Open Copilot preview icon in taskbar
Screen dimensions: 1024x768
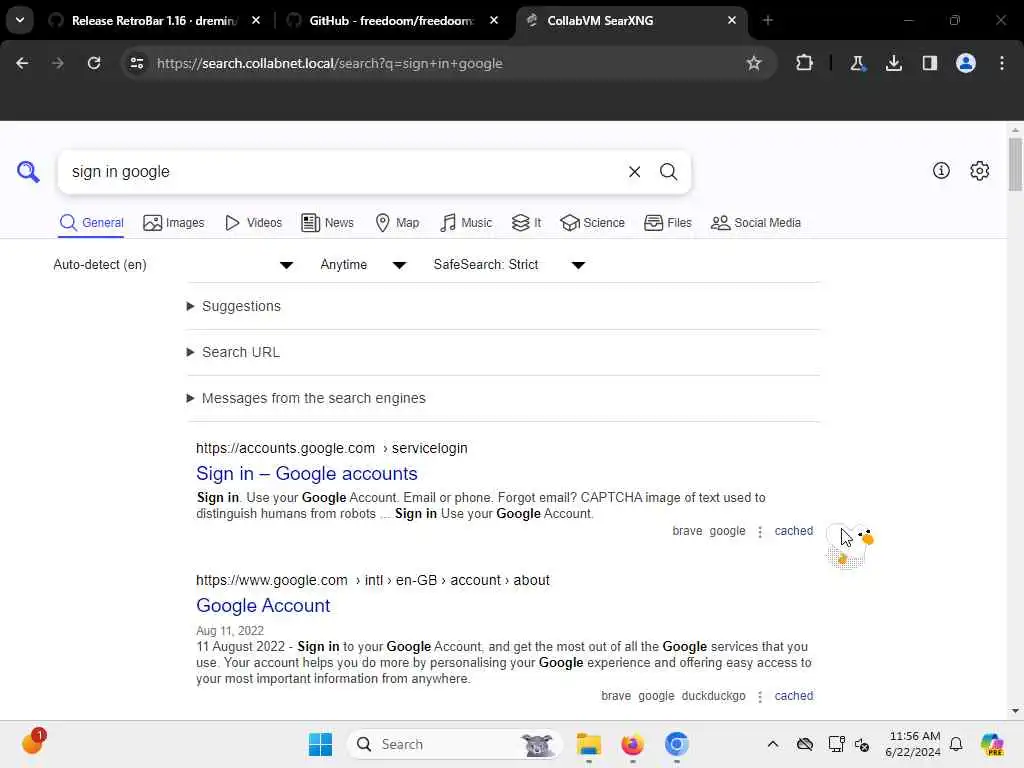[x=992, y=744]
